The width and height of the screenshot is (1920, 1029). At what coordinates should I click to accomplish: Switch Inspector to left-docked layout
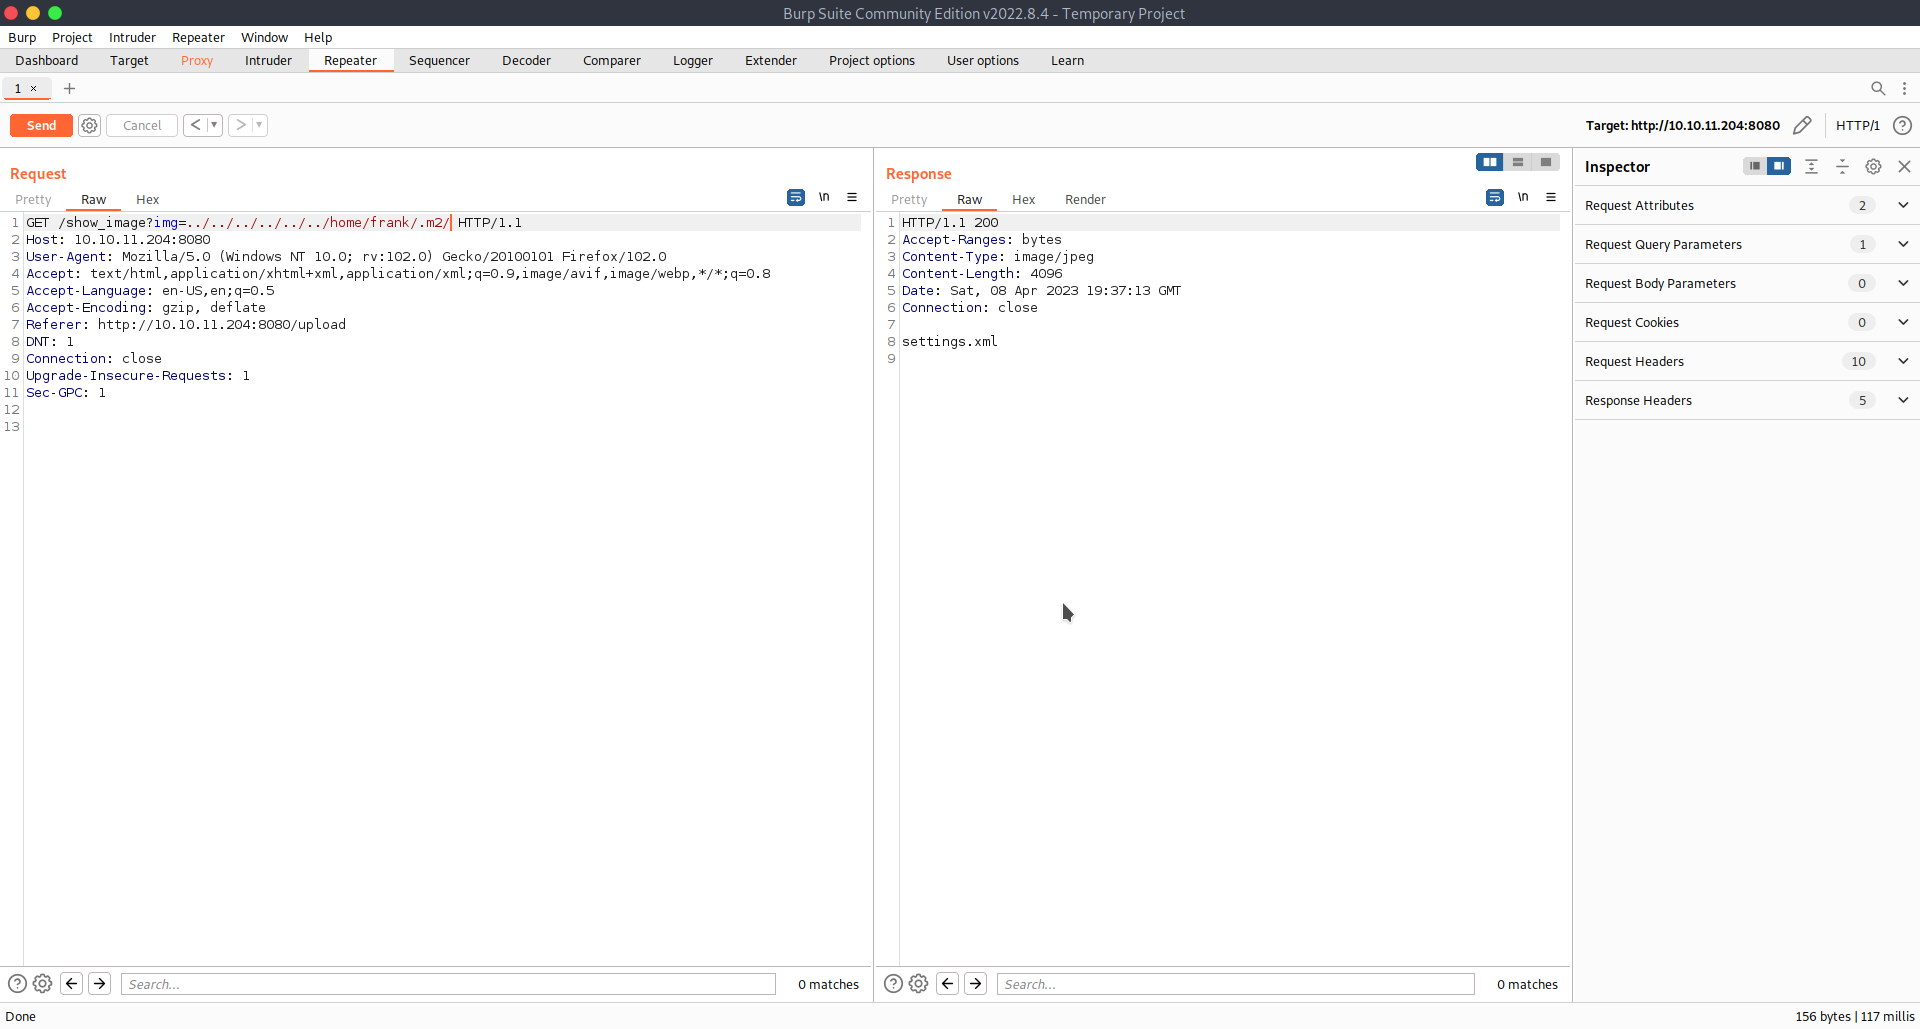pyautogui.click(x=1755, y=166)
